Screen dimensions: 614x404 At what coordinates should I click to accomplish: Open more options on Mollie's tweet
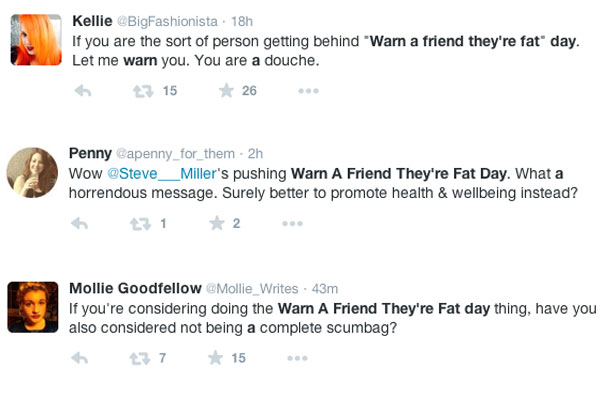coord(297,358)
